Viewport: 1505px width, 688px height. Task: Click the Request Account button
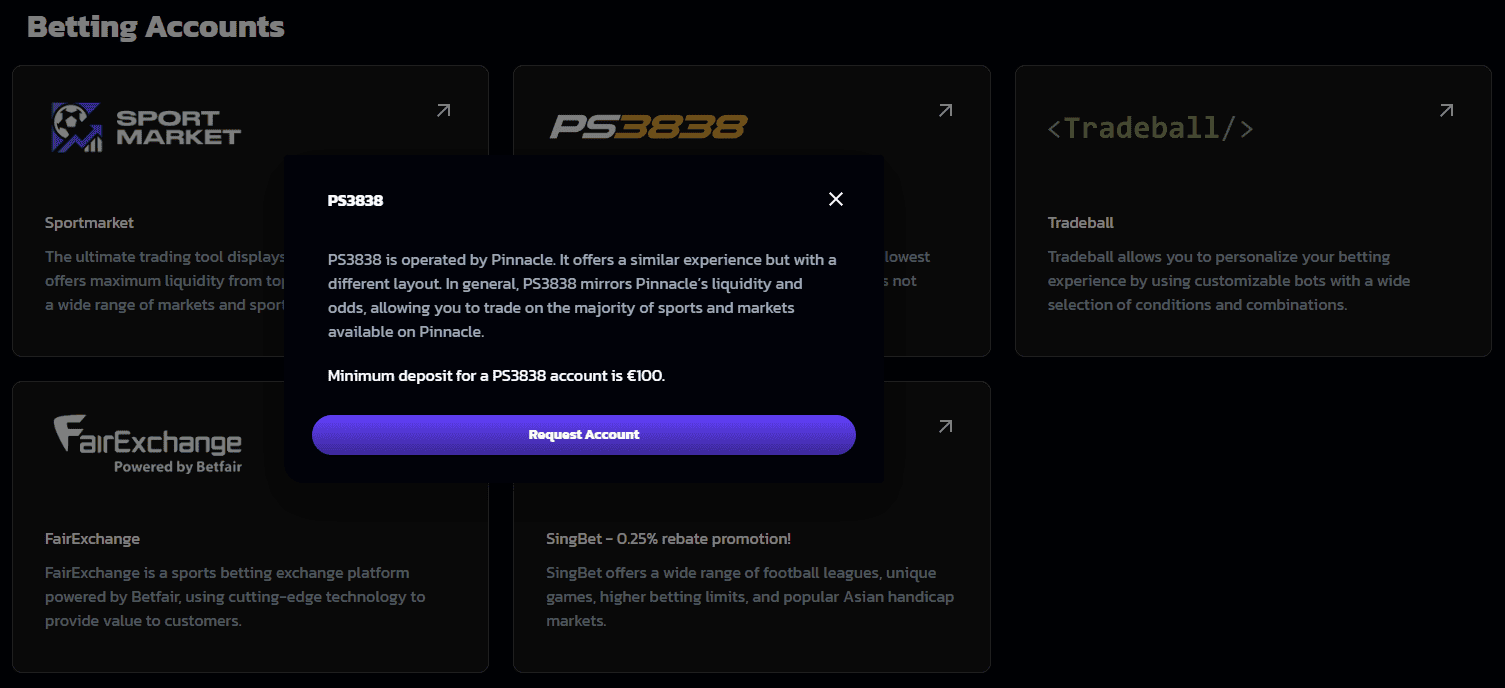tap(584, 434)
